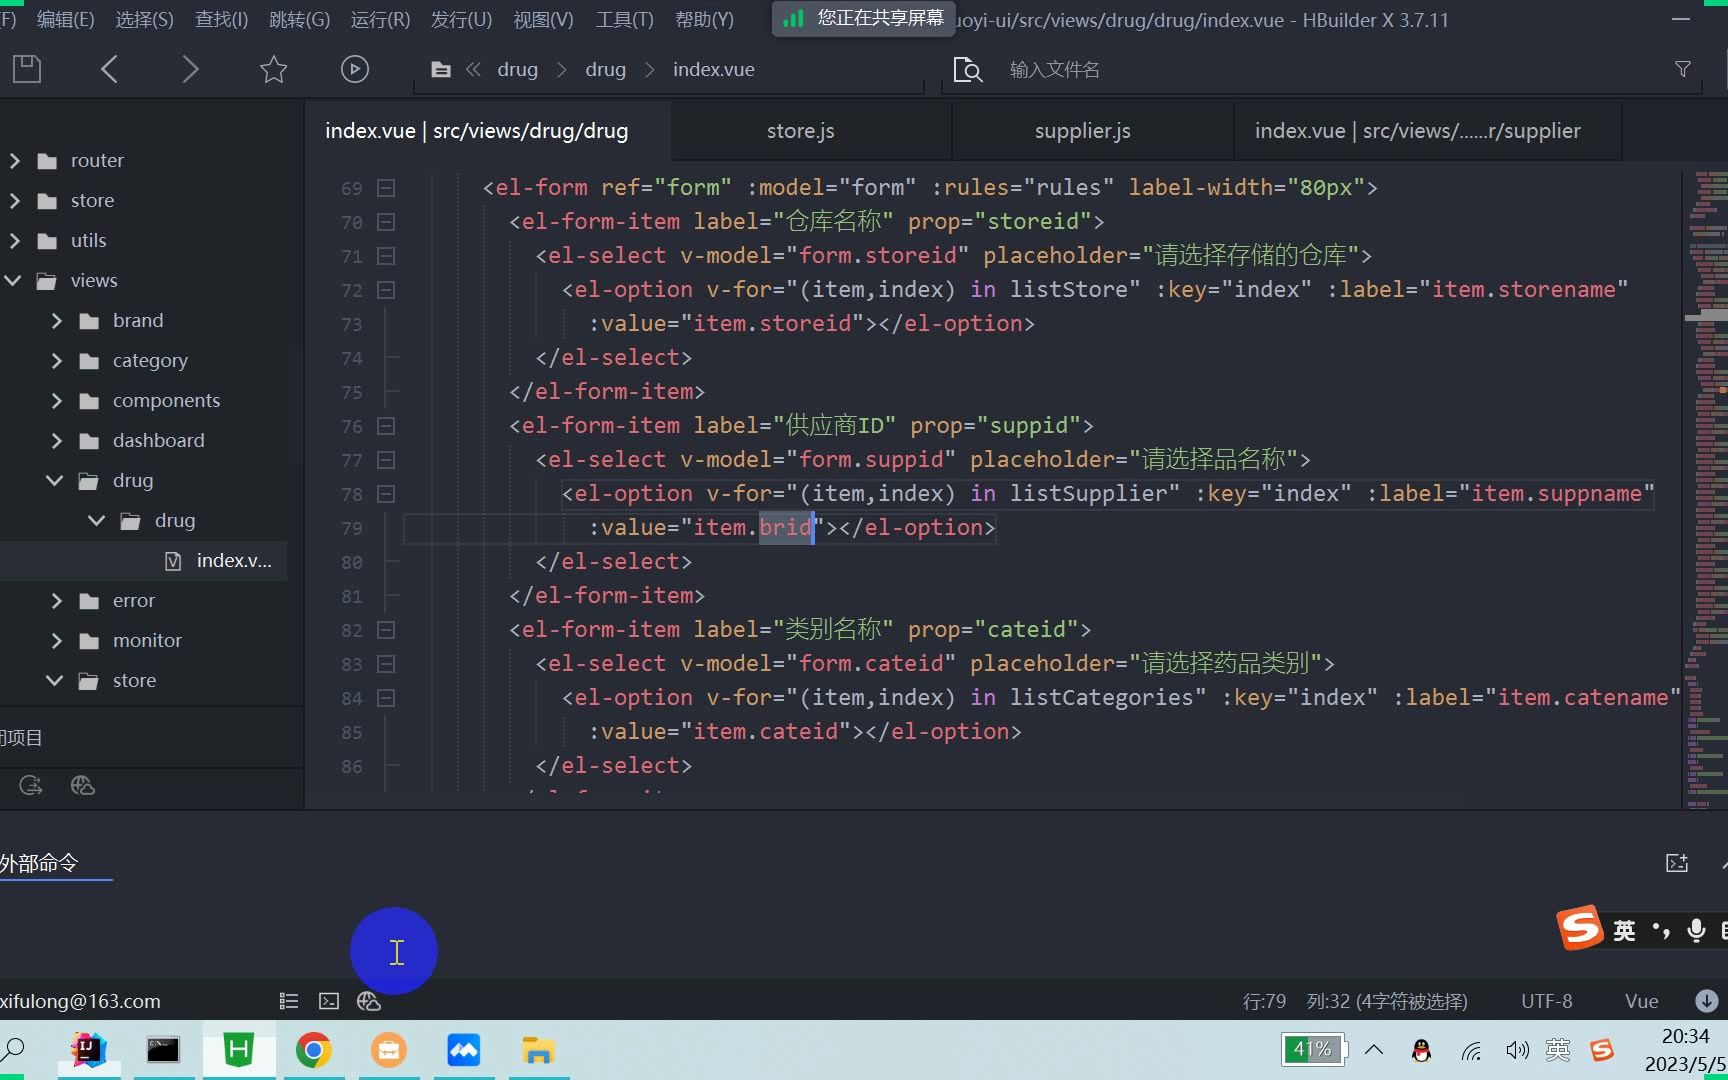
Task: Click the filter funnel icon
Action: click(1683, 69)
